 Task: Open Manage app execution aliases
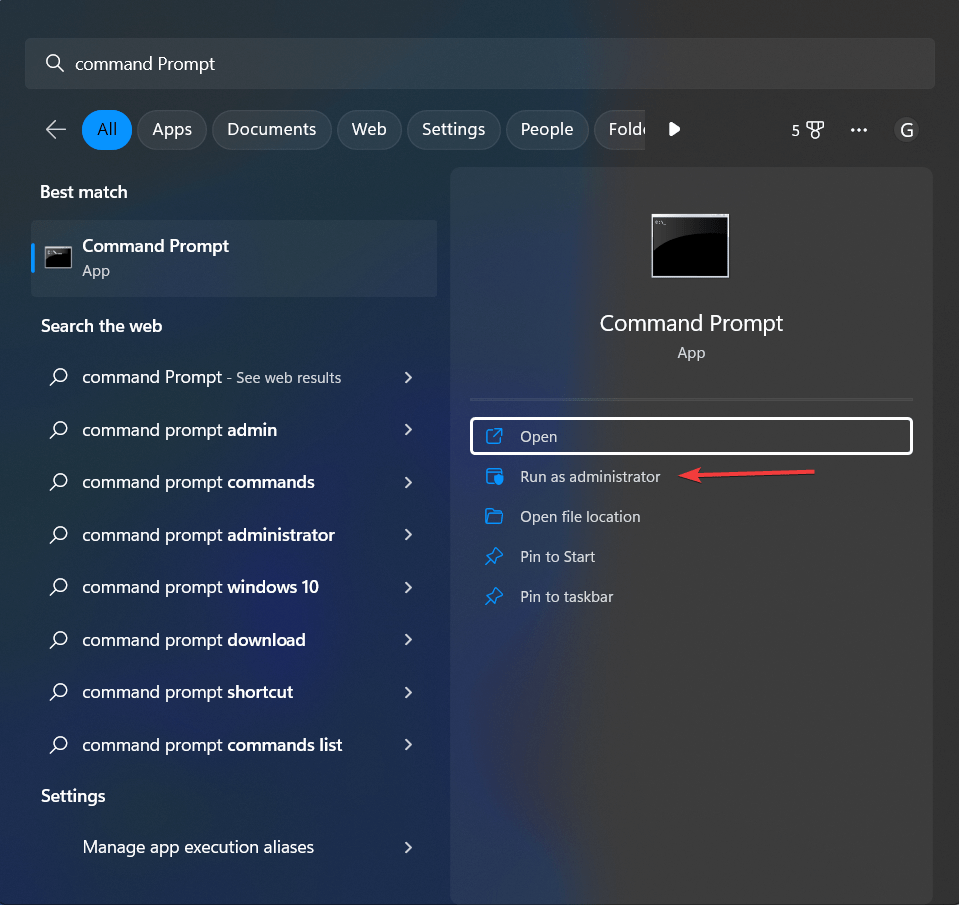(197, 847)
